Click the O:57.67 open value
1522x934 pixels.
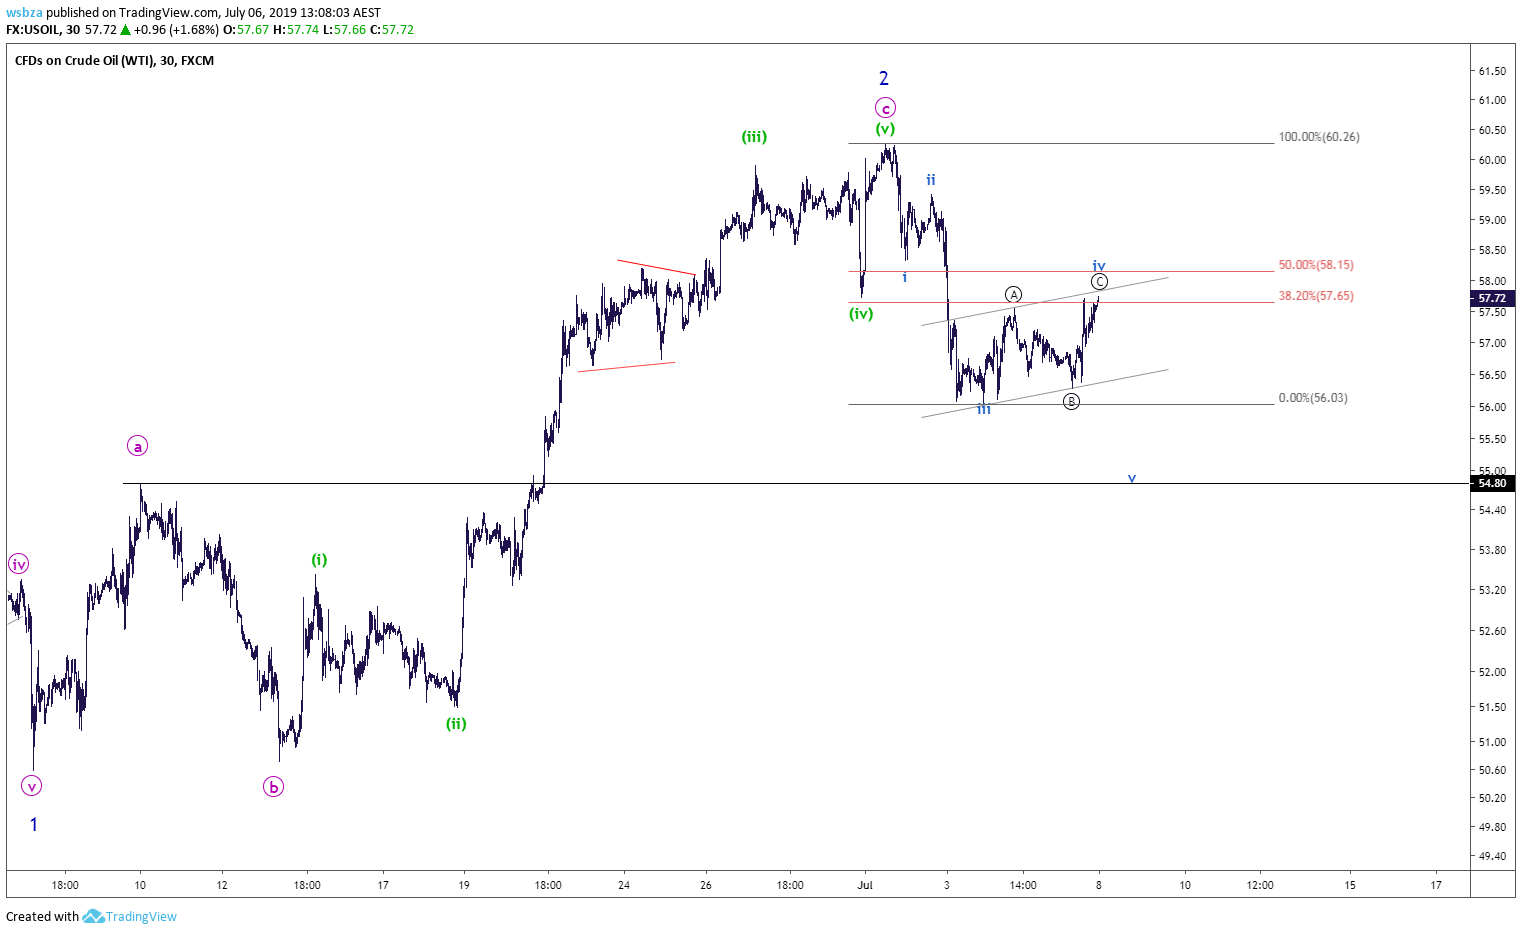[246, 30]
